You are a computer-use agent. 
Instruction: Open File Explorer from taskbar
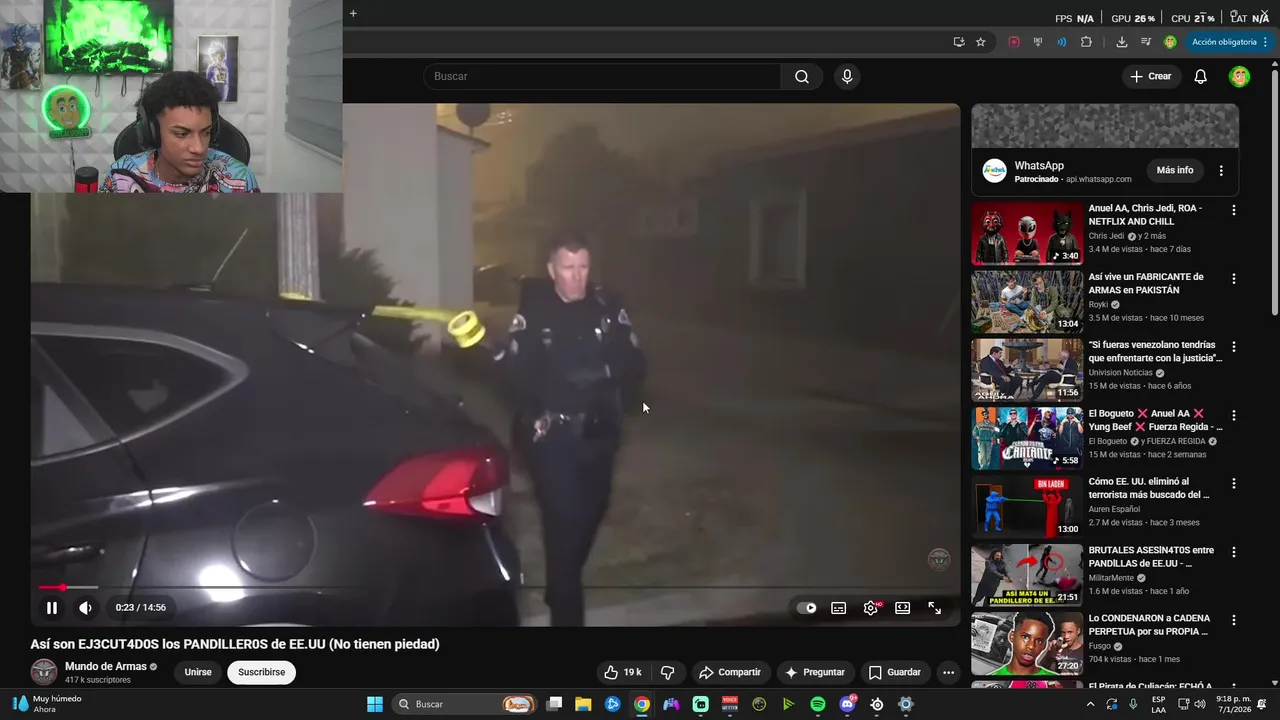click(x=583, y=704)
